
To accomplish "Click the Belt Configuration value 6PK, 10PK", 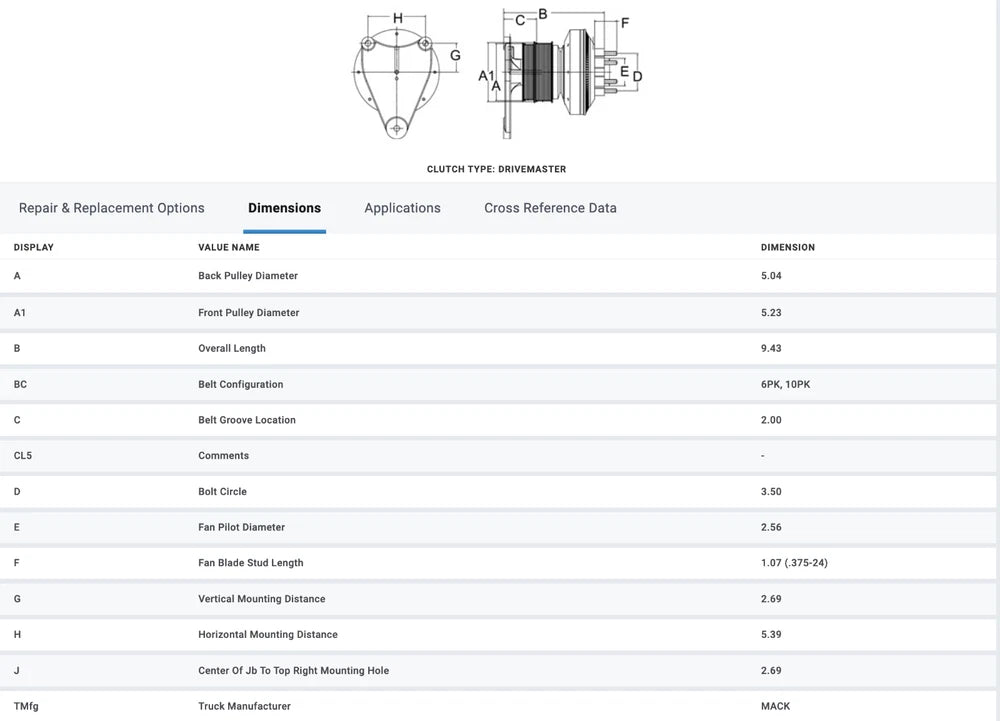I will tap(785, 385).
